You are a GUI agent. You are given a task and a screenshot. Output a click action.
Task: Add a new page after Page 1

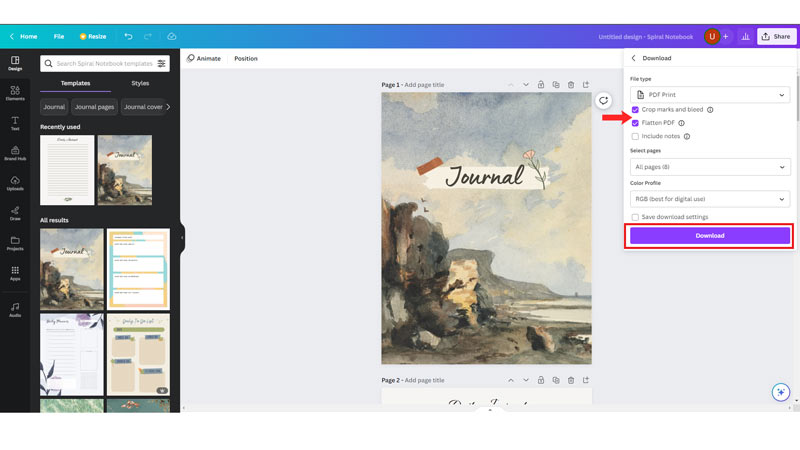click(586, 85)
